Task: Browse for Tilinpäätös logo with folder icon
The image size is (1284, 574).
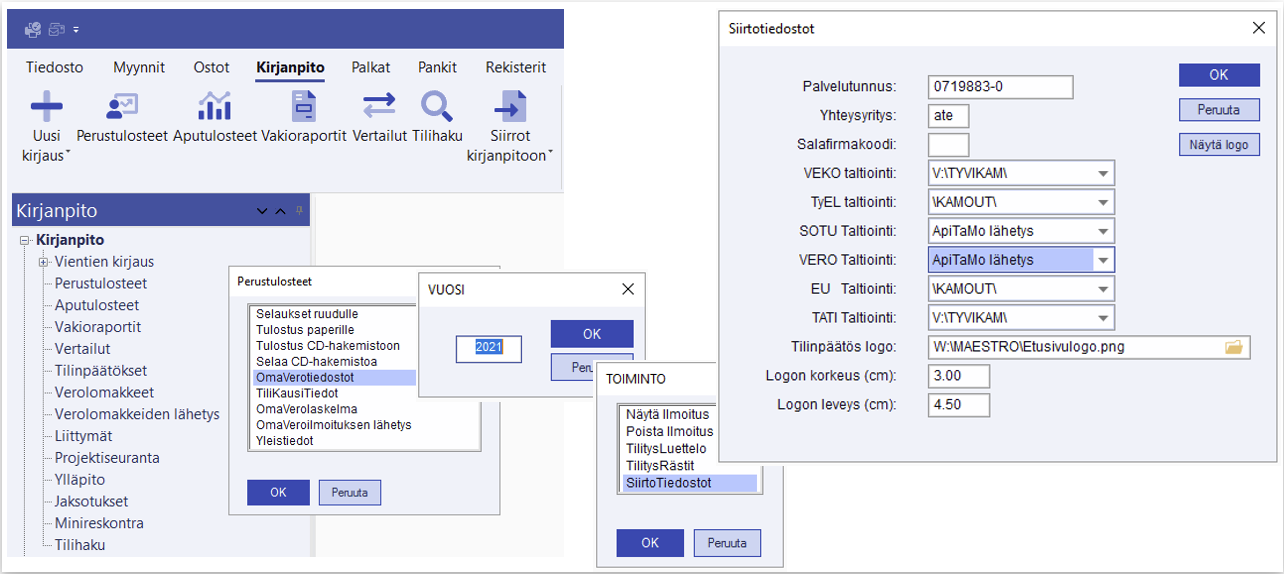Action: pyautogui.click(x=1234, y=347)
